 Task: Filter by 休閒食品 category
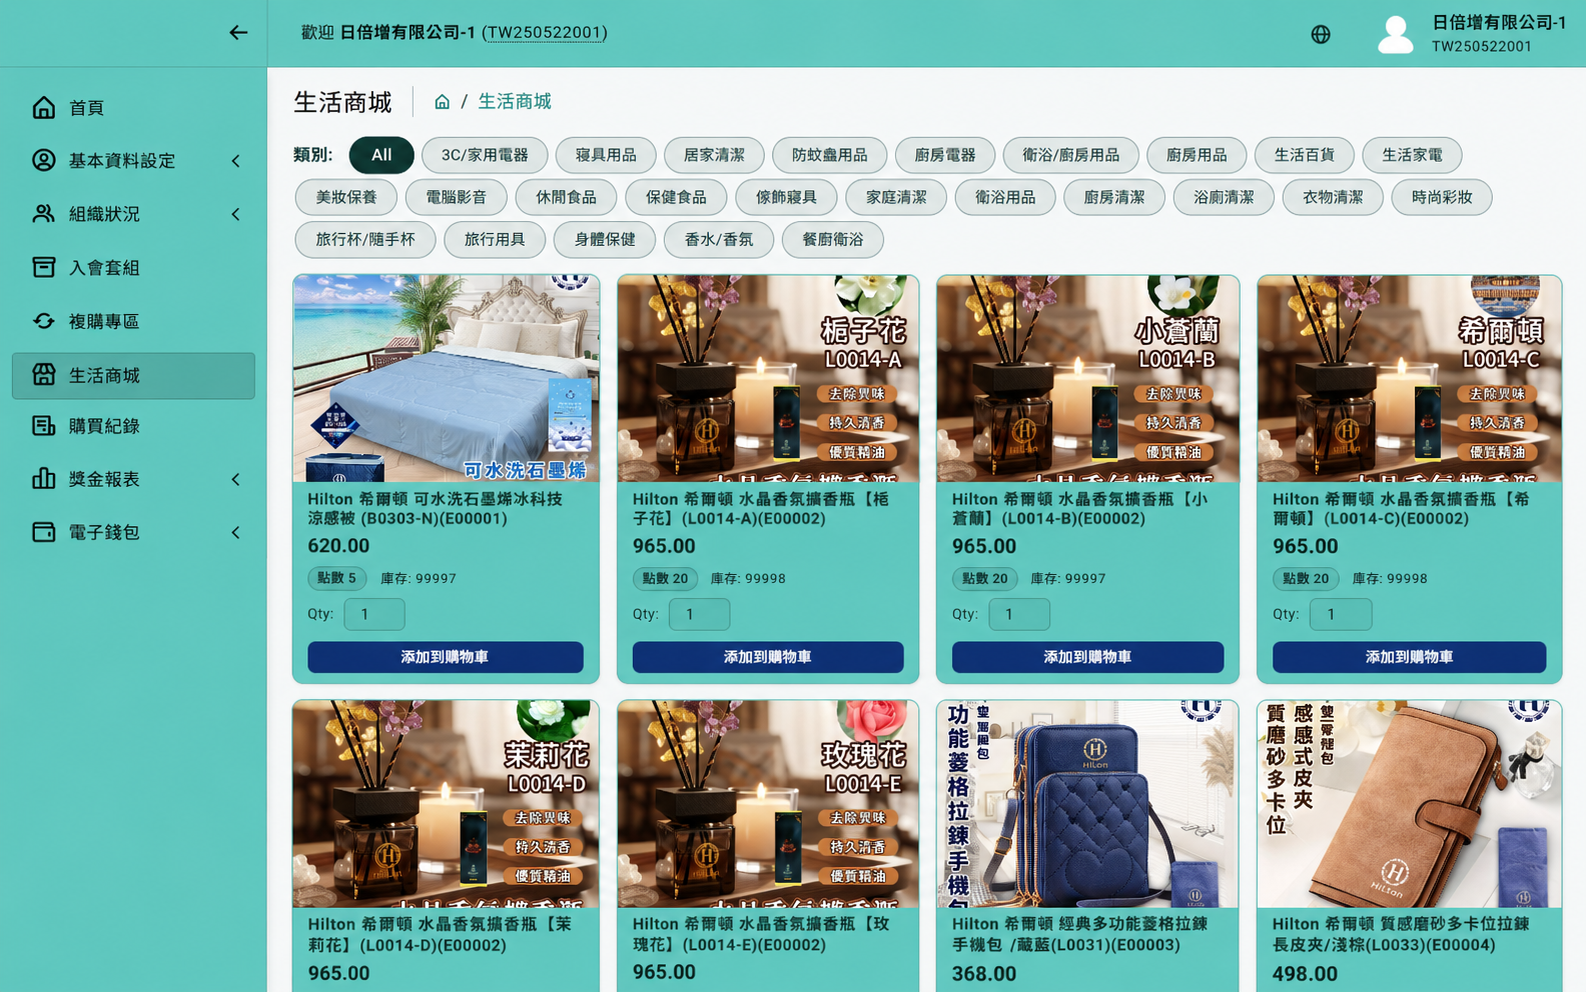(x=566, y=197)
